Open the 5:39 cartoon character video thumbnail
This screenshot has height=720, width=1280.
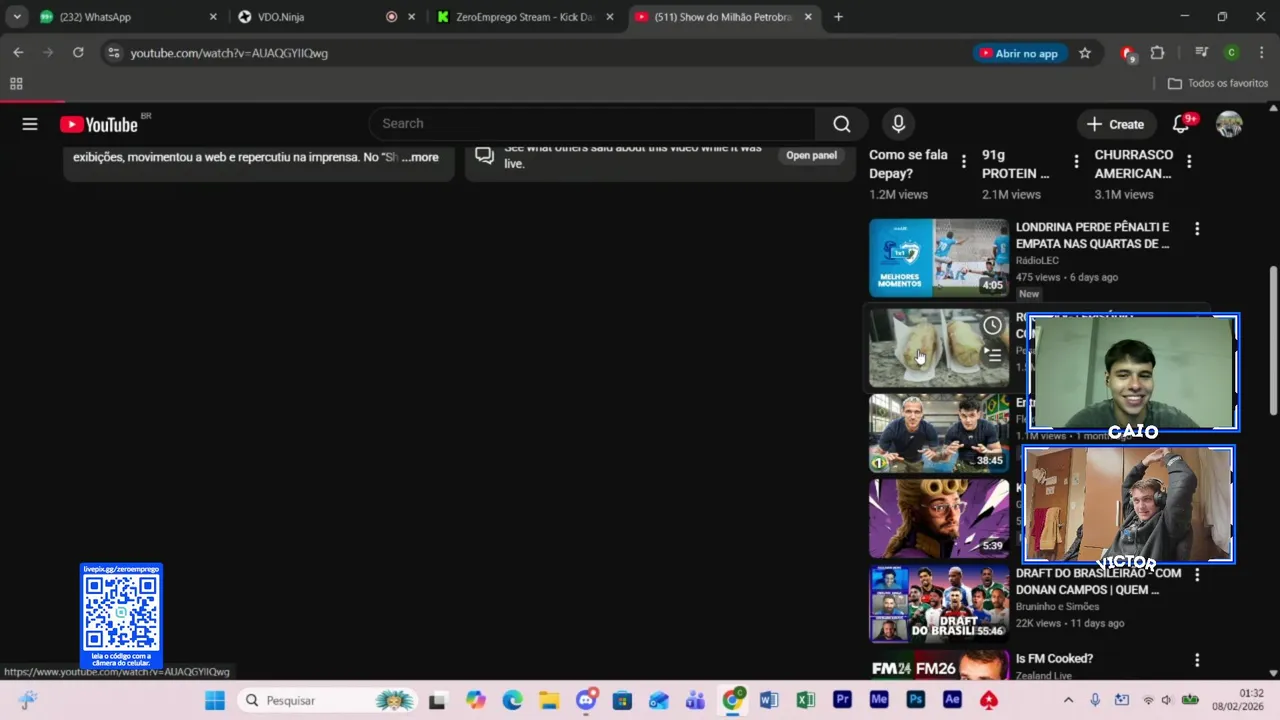point(939,518)
